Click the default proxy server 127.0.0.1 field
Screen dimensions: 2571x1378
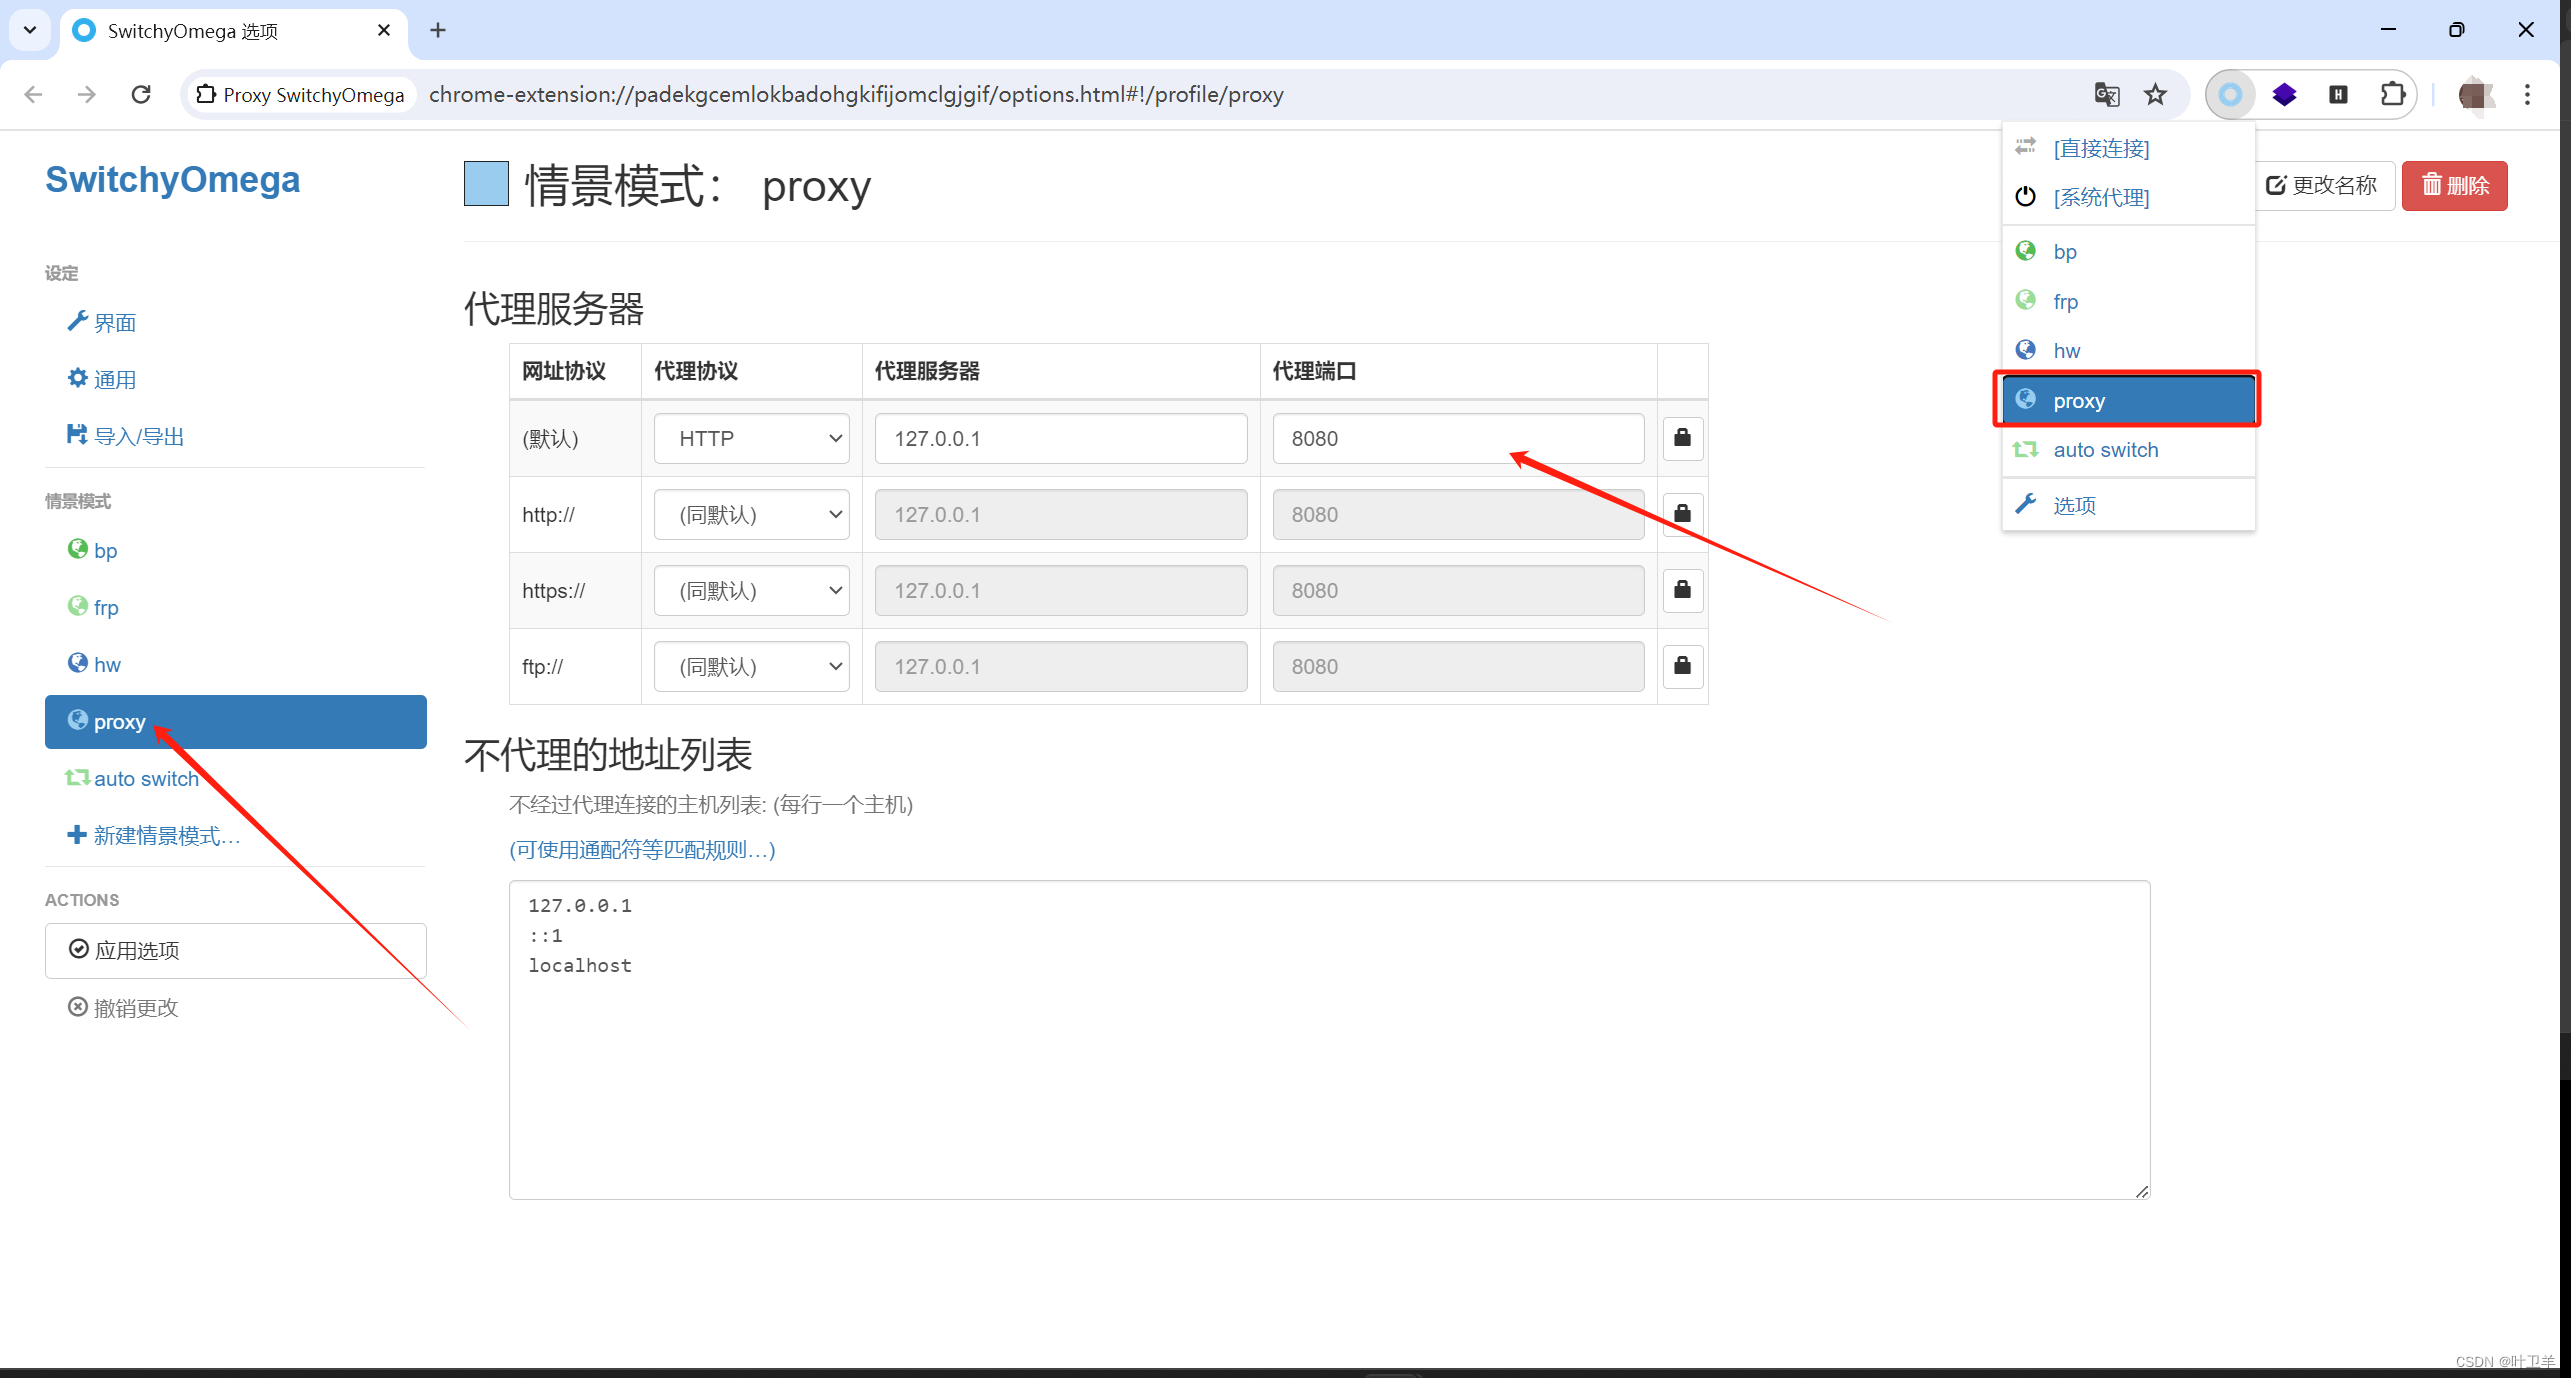coord(1060,439)
